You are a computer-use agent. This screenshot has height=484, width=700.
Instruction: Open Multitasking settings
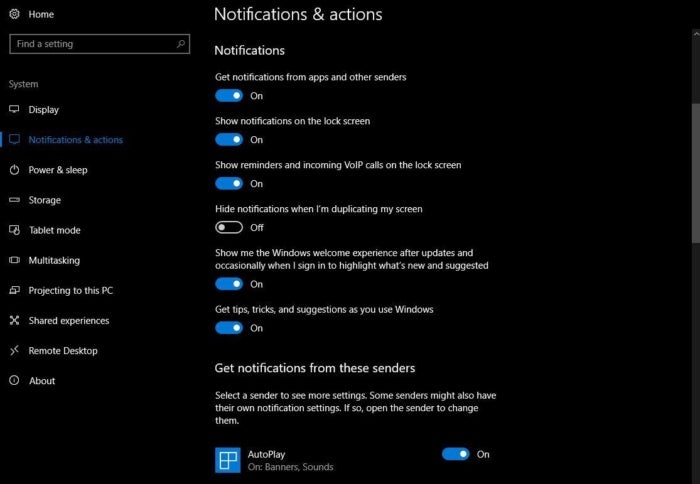[x=54, y=260]
